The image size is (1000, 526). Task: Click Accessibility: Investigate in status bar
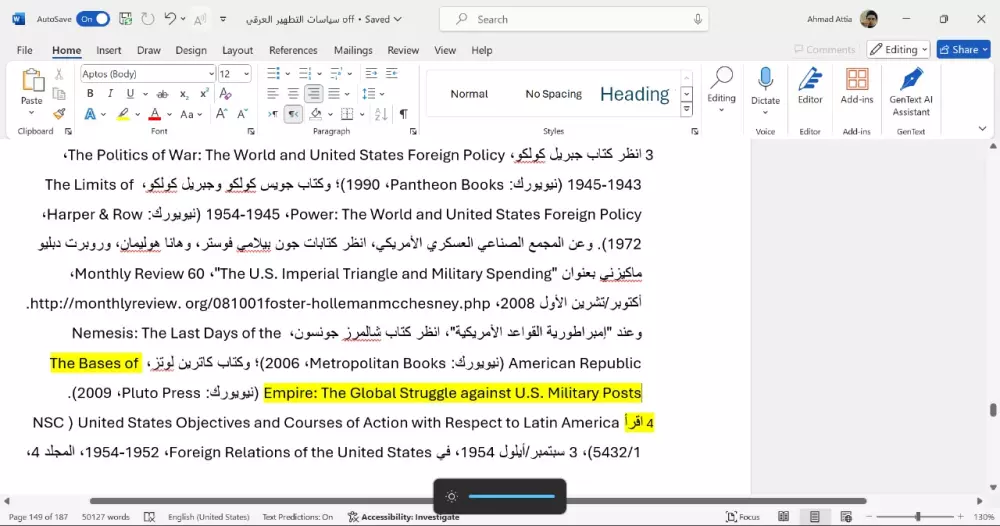[x=404, y=517]
